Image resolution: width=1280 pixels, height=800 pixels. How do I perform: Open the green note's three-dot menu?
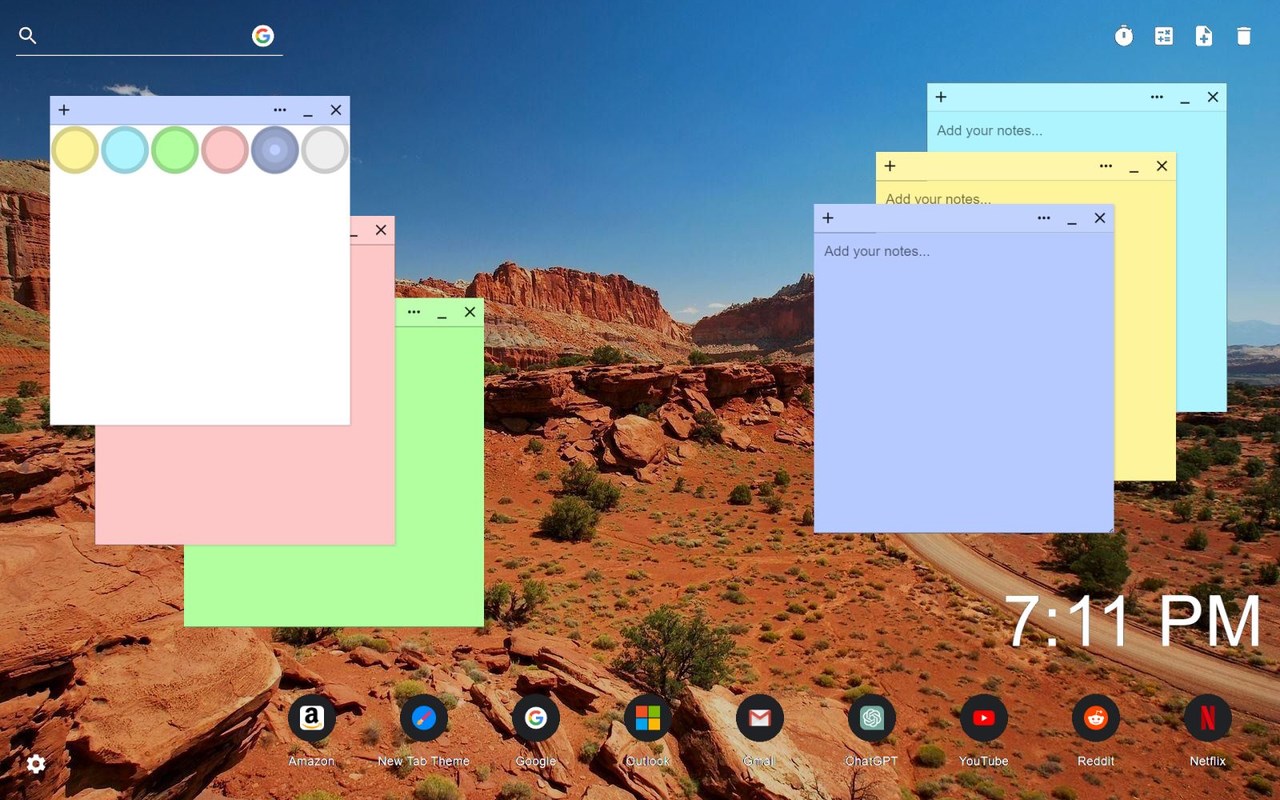click(x=414, y=312)
